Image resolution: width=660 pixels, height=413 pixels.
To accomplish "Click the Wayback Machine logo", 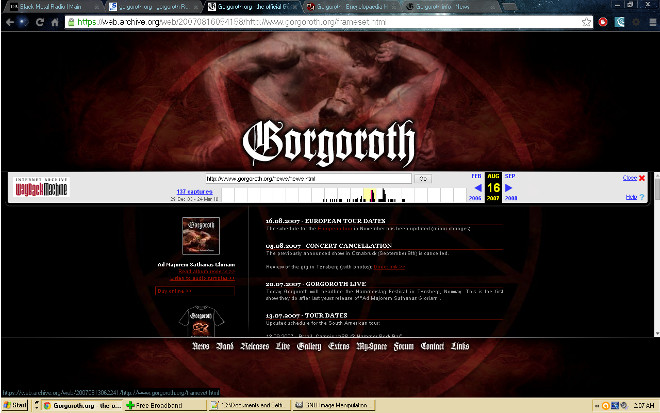I will (41, 187).
